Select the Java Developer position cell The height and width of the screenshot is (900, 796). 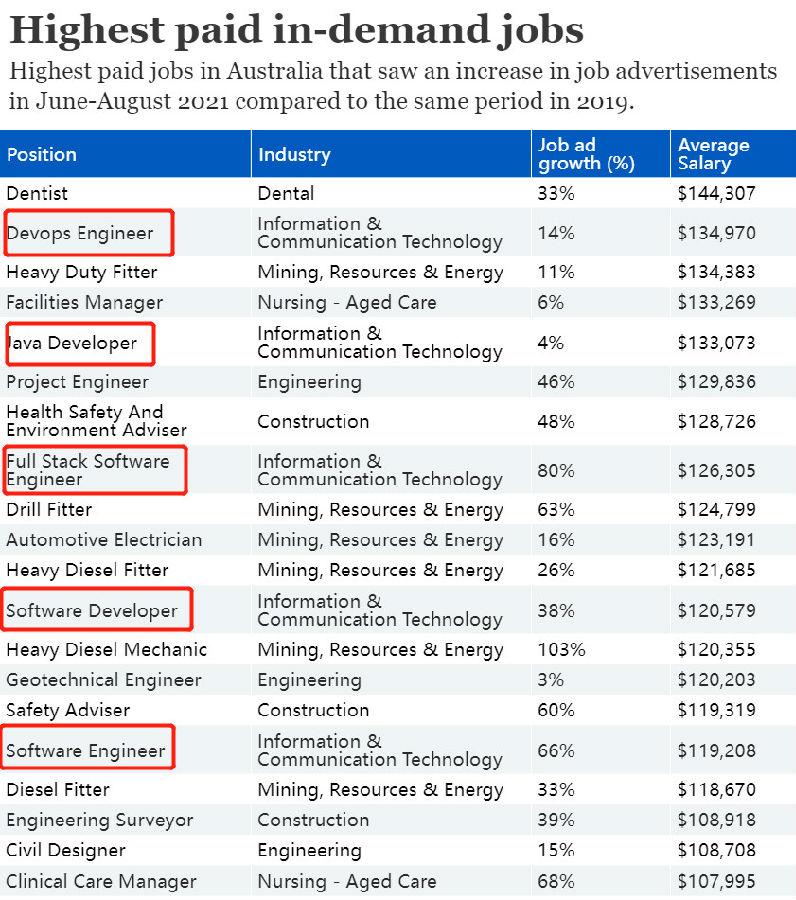(73, 343)
